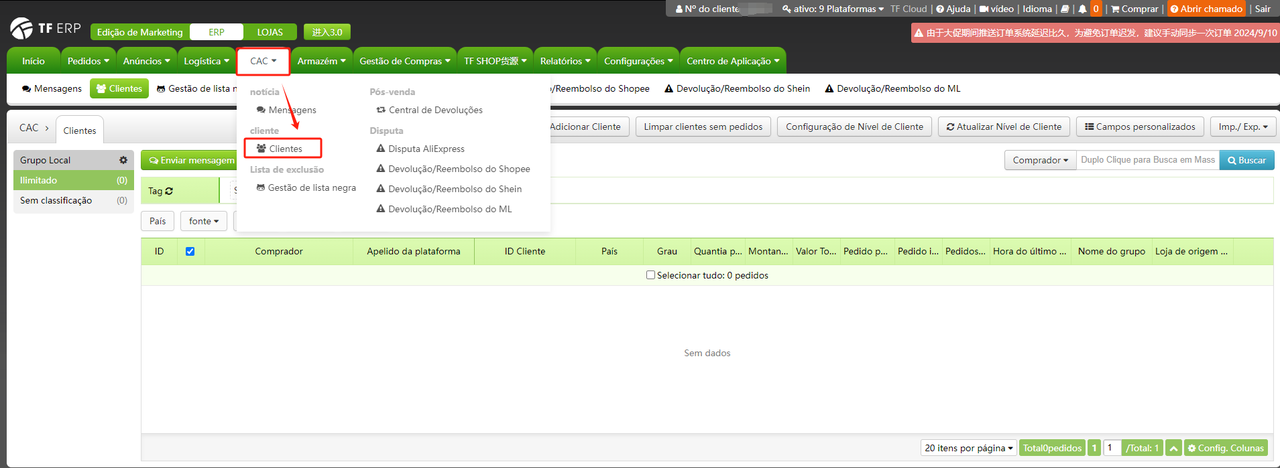The width and height of the screenshot is (1280, 468).
Task: Select Devolução/Reembolso do Shopee in dropdown
Action: [453, 169]
